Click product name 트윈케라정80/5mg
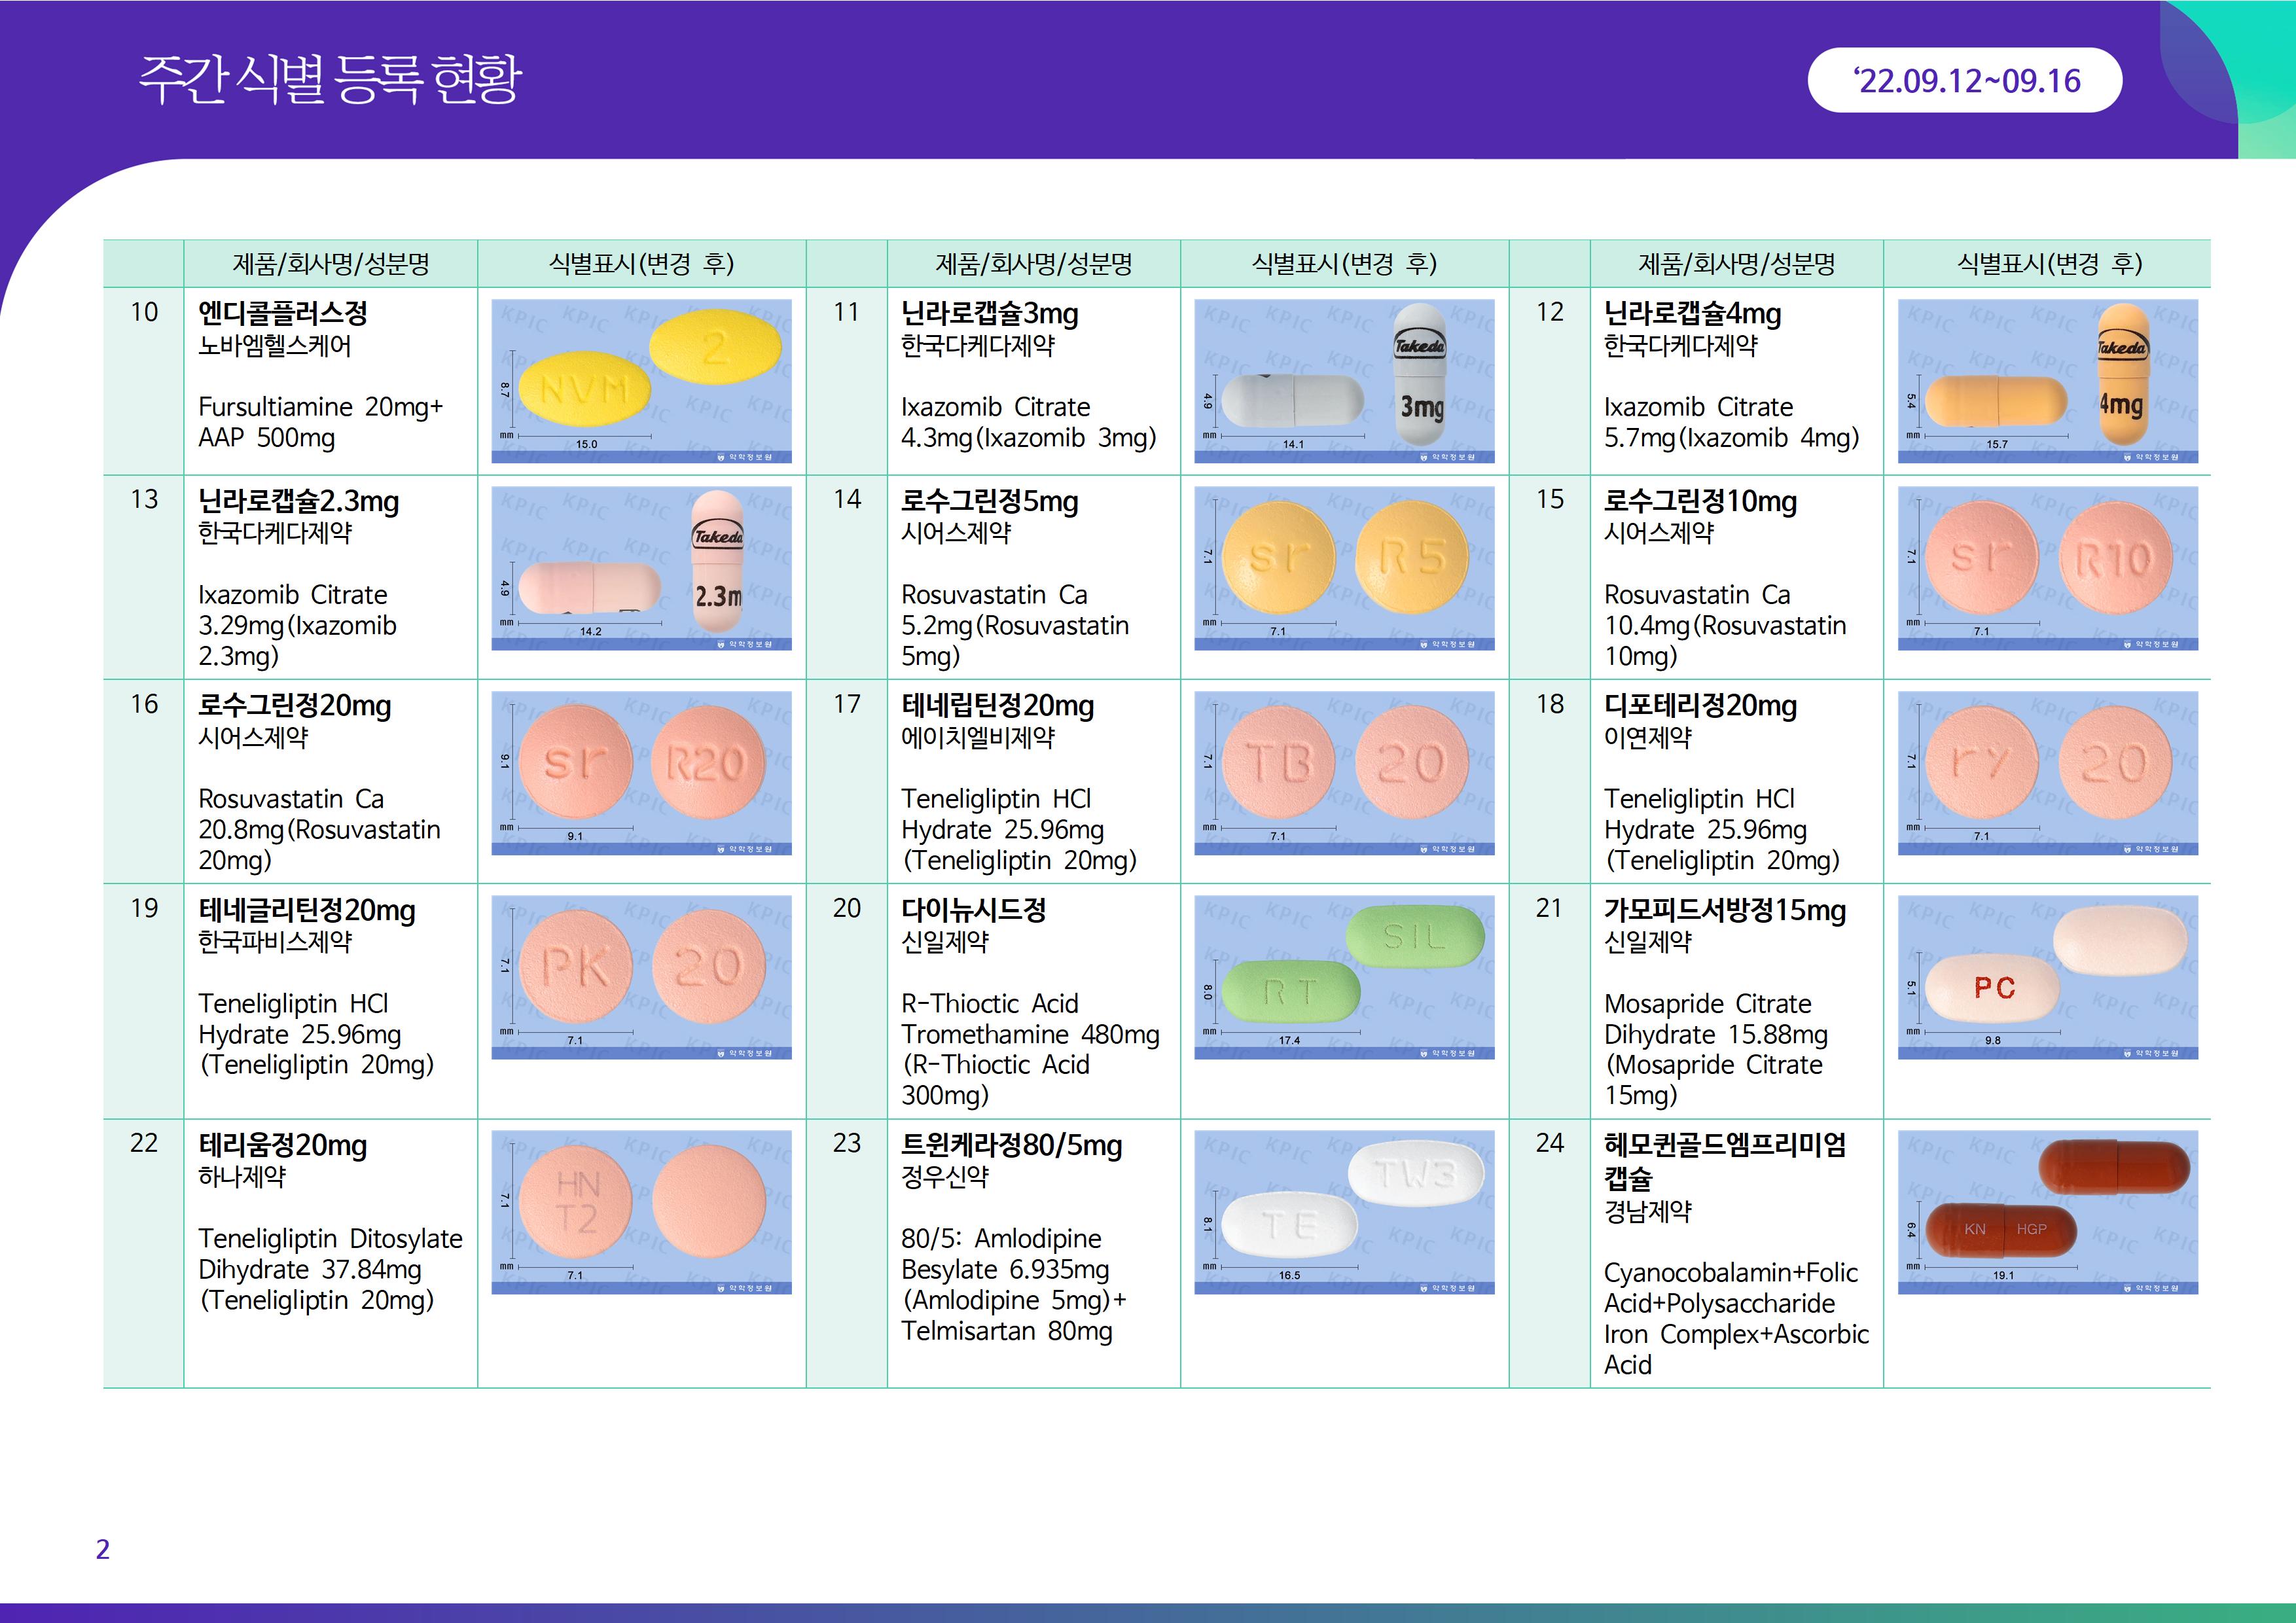This screenshot has height=1623, width=2296. pyautogui.click(x=1011, y=1145)
